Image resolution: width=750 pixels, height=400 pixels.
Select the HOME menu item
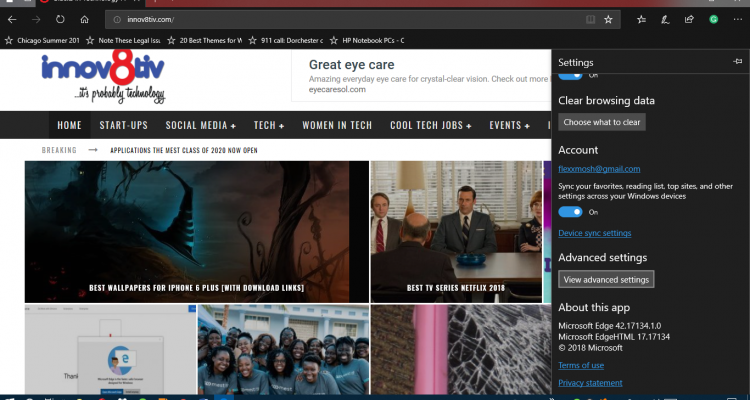point(69,125)
